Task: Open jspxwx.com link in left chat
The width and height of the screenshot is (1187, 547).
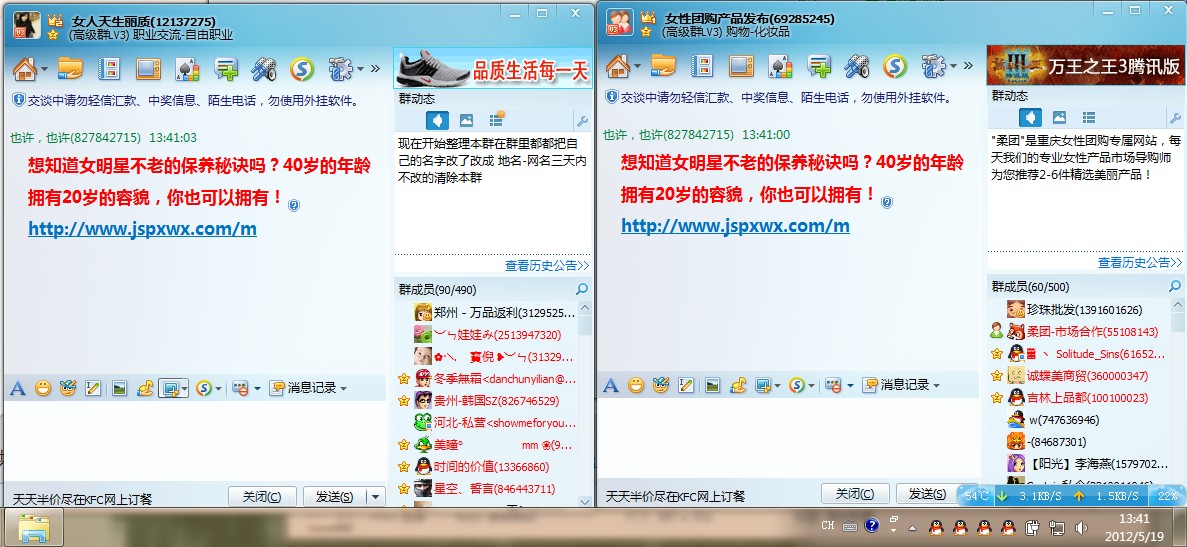Action: [142, 228]
